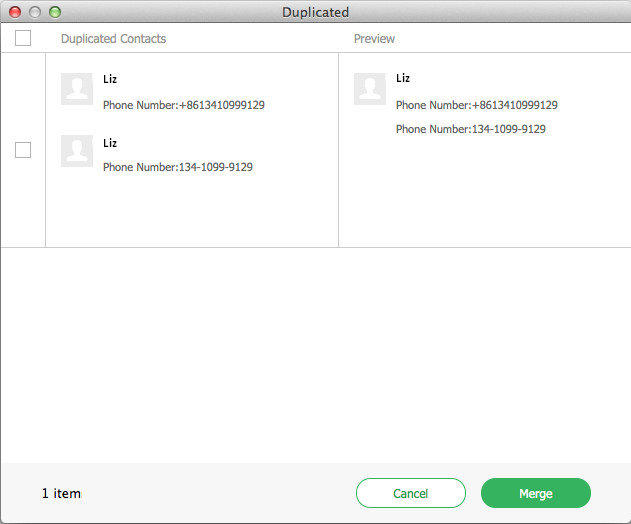631x524 pixels.
Task: Click the Liz avatar in the Preview pane
Action: click(370, 89)
